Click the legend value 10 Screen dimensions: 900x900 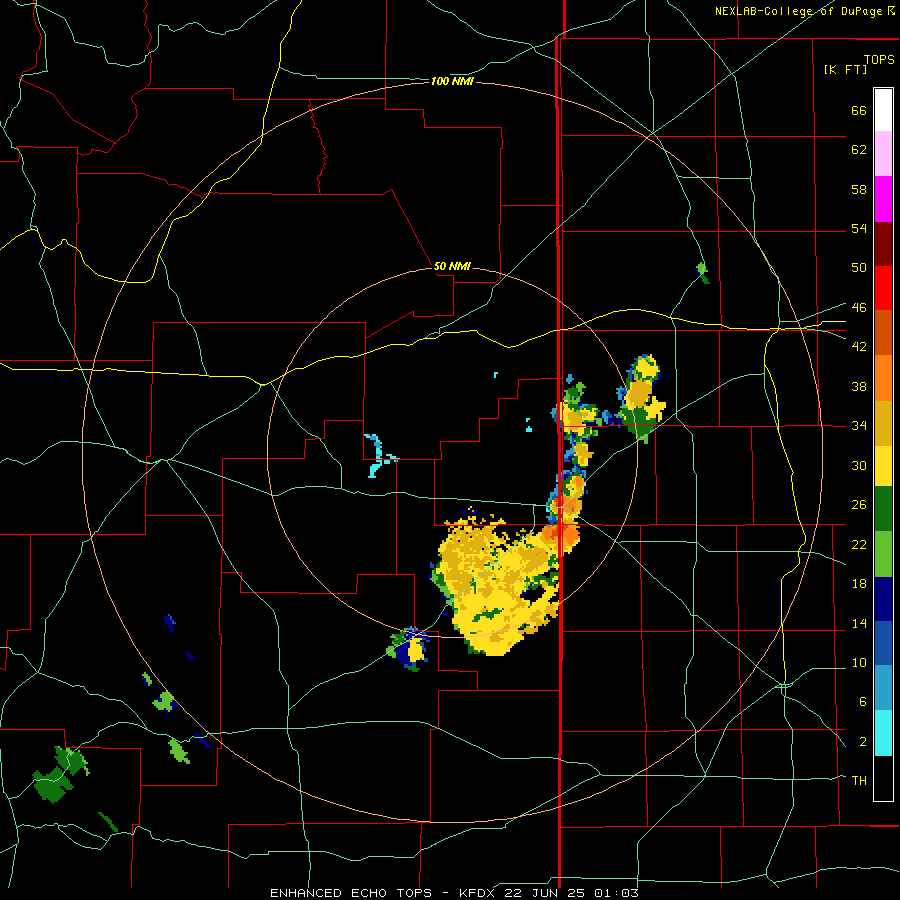pyautogui.click(x=859, y=663)
